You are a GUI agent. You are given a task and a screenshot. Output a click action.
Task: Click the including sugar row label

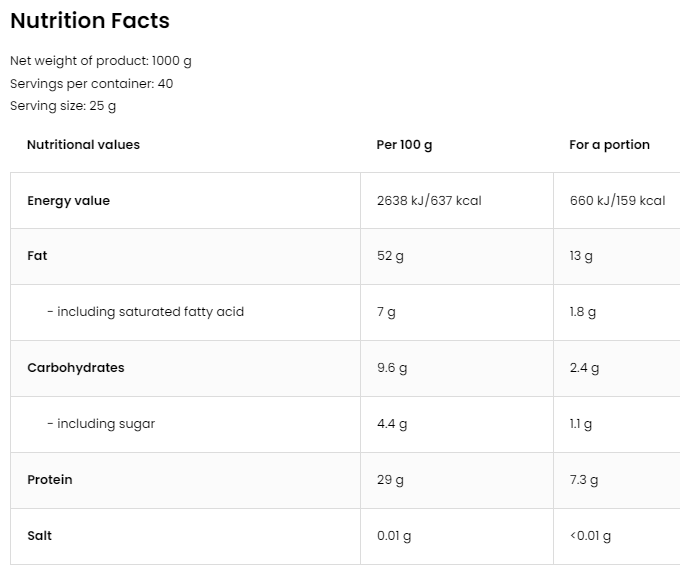point(101,424)
